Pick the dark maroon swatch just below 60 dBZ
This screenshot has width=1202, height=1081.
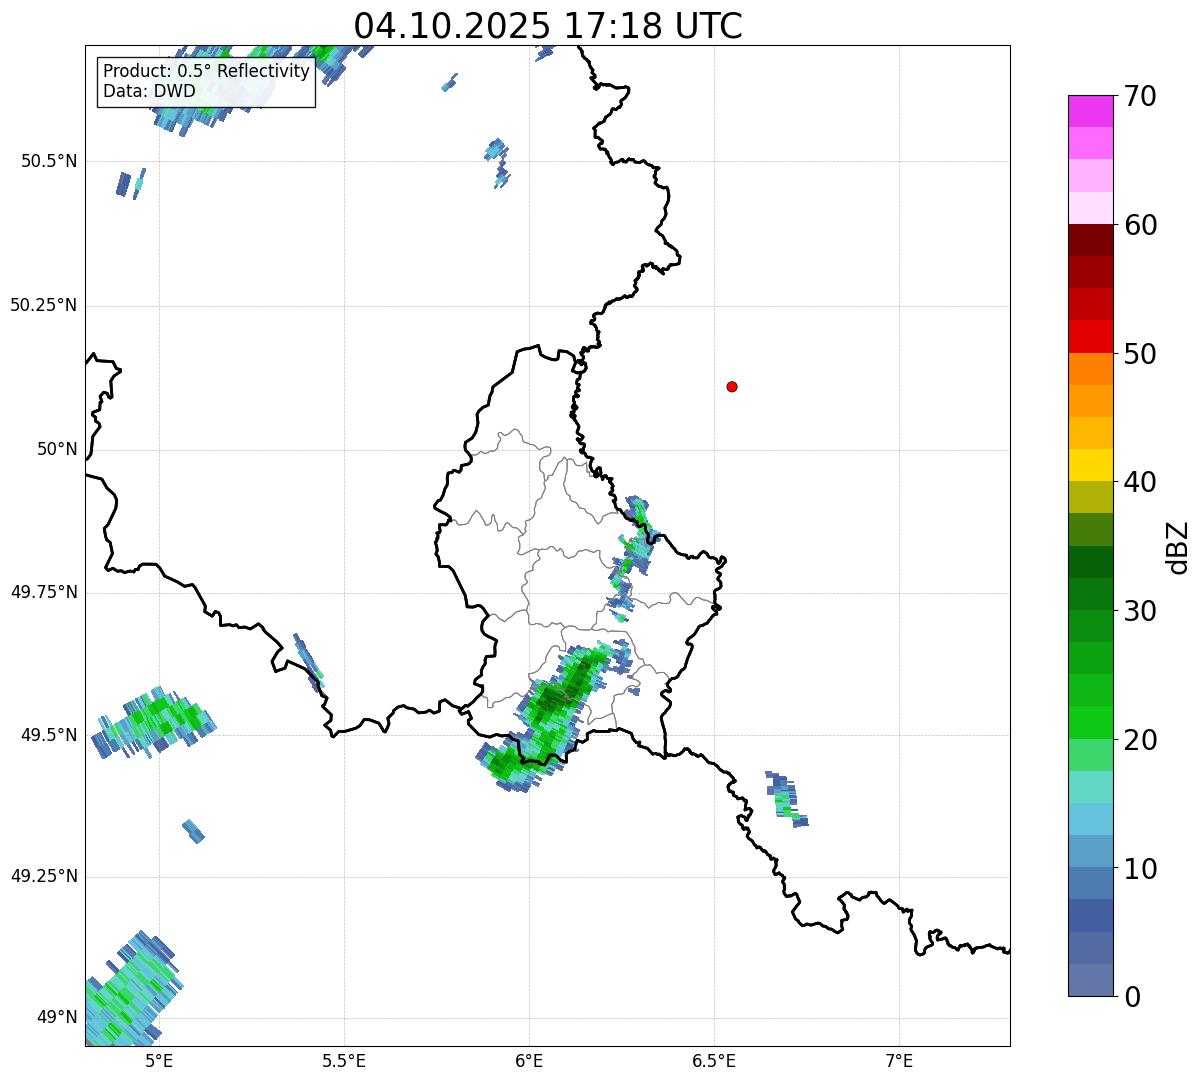(1091, 240)
